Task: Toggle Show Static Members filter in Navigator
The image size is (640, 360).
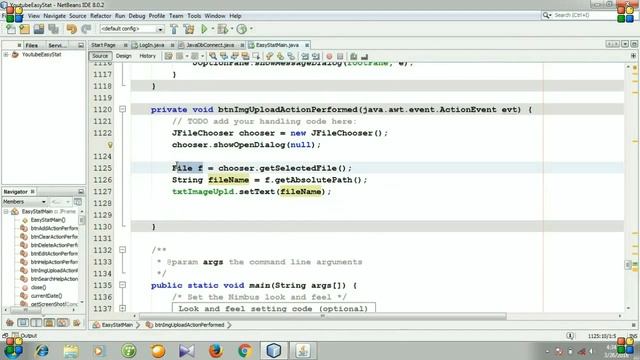Action: point(36,323)
